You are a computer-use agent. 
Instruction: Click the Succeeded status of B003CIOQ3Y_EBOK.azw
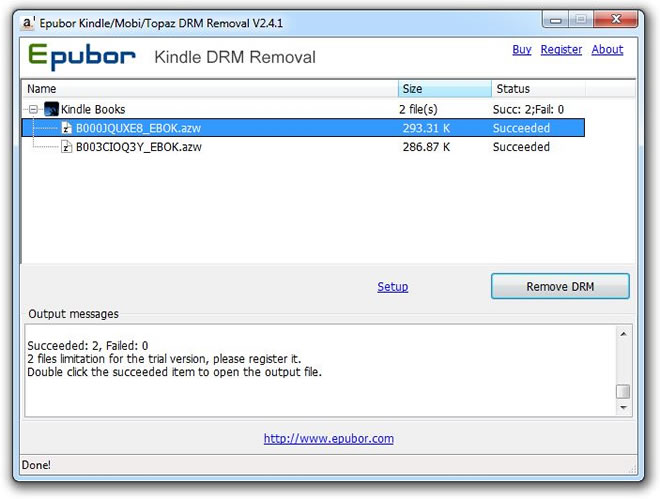click(521, 146)
